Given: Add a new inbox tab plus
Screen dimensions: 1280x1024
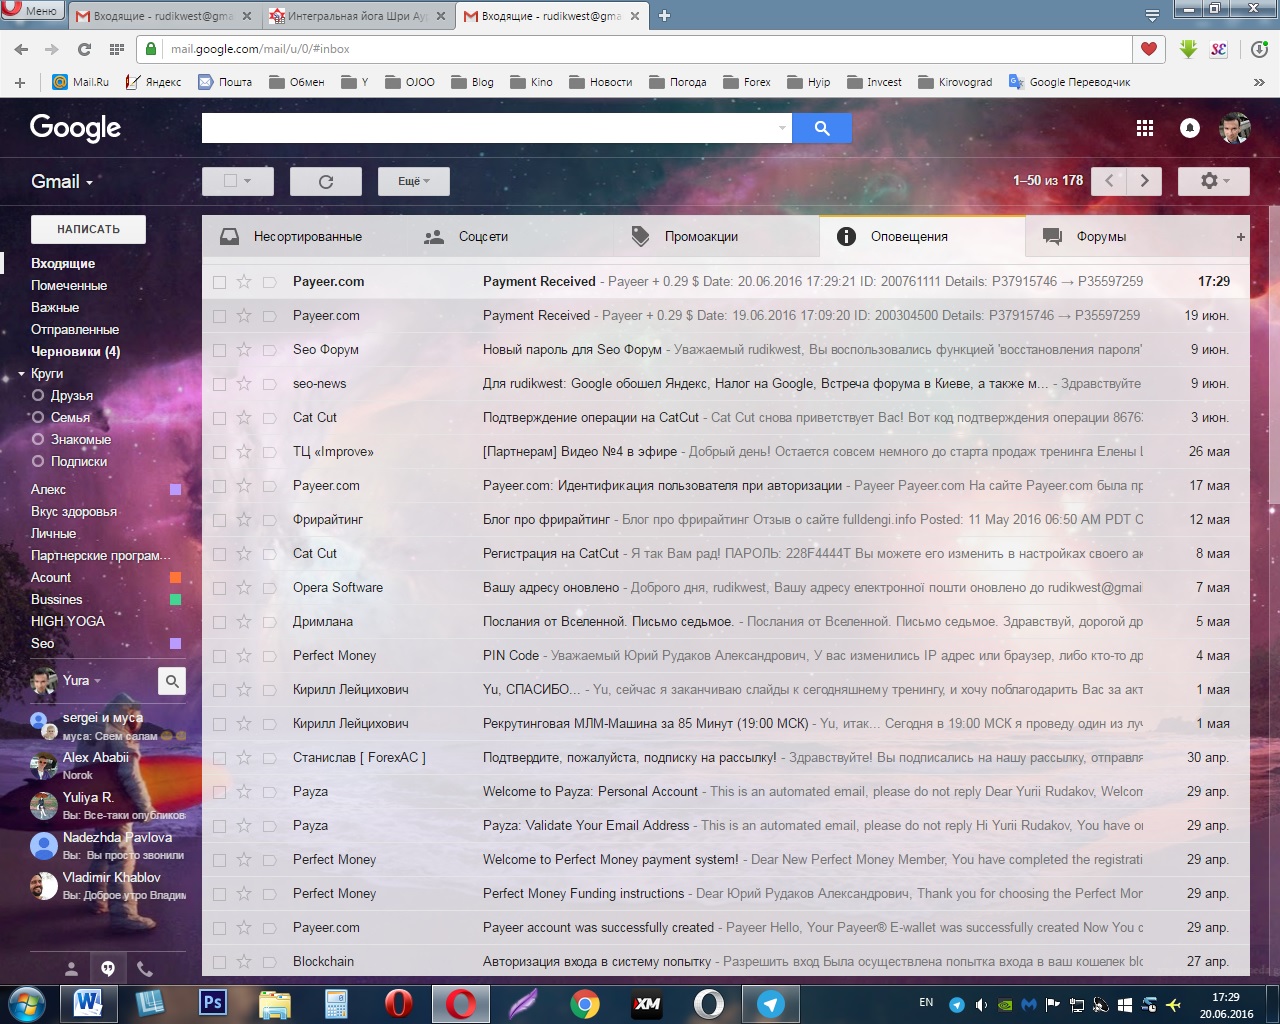Looking at the screenshot, I should (x=1241, y=237).
